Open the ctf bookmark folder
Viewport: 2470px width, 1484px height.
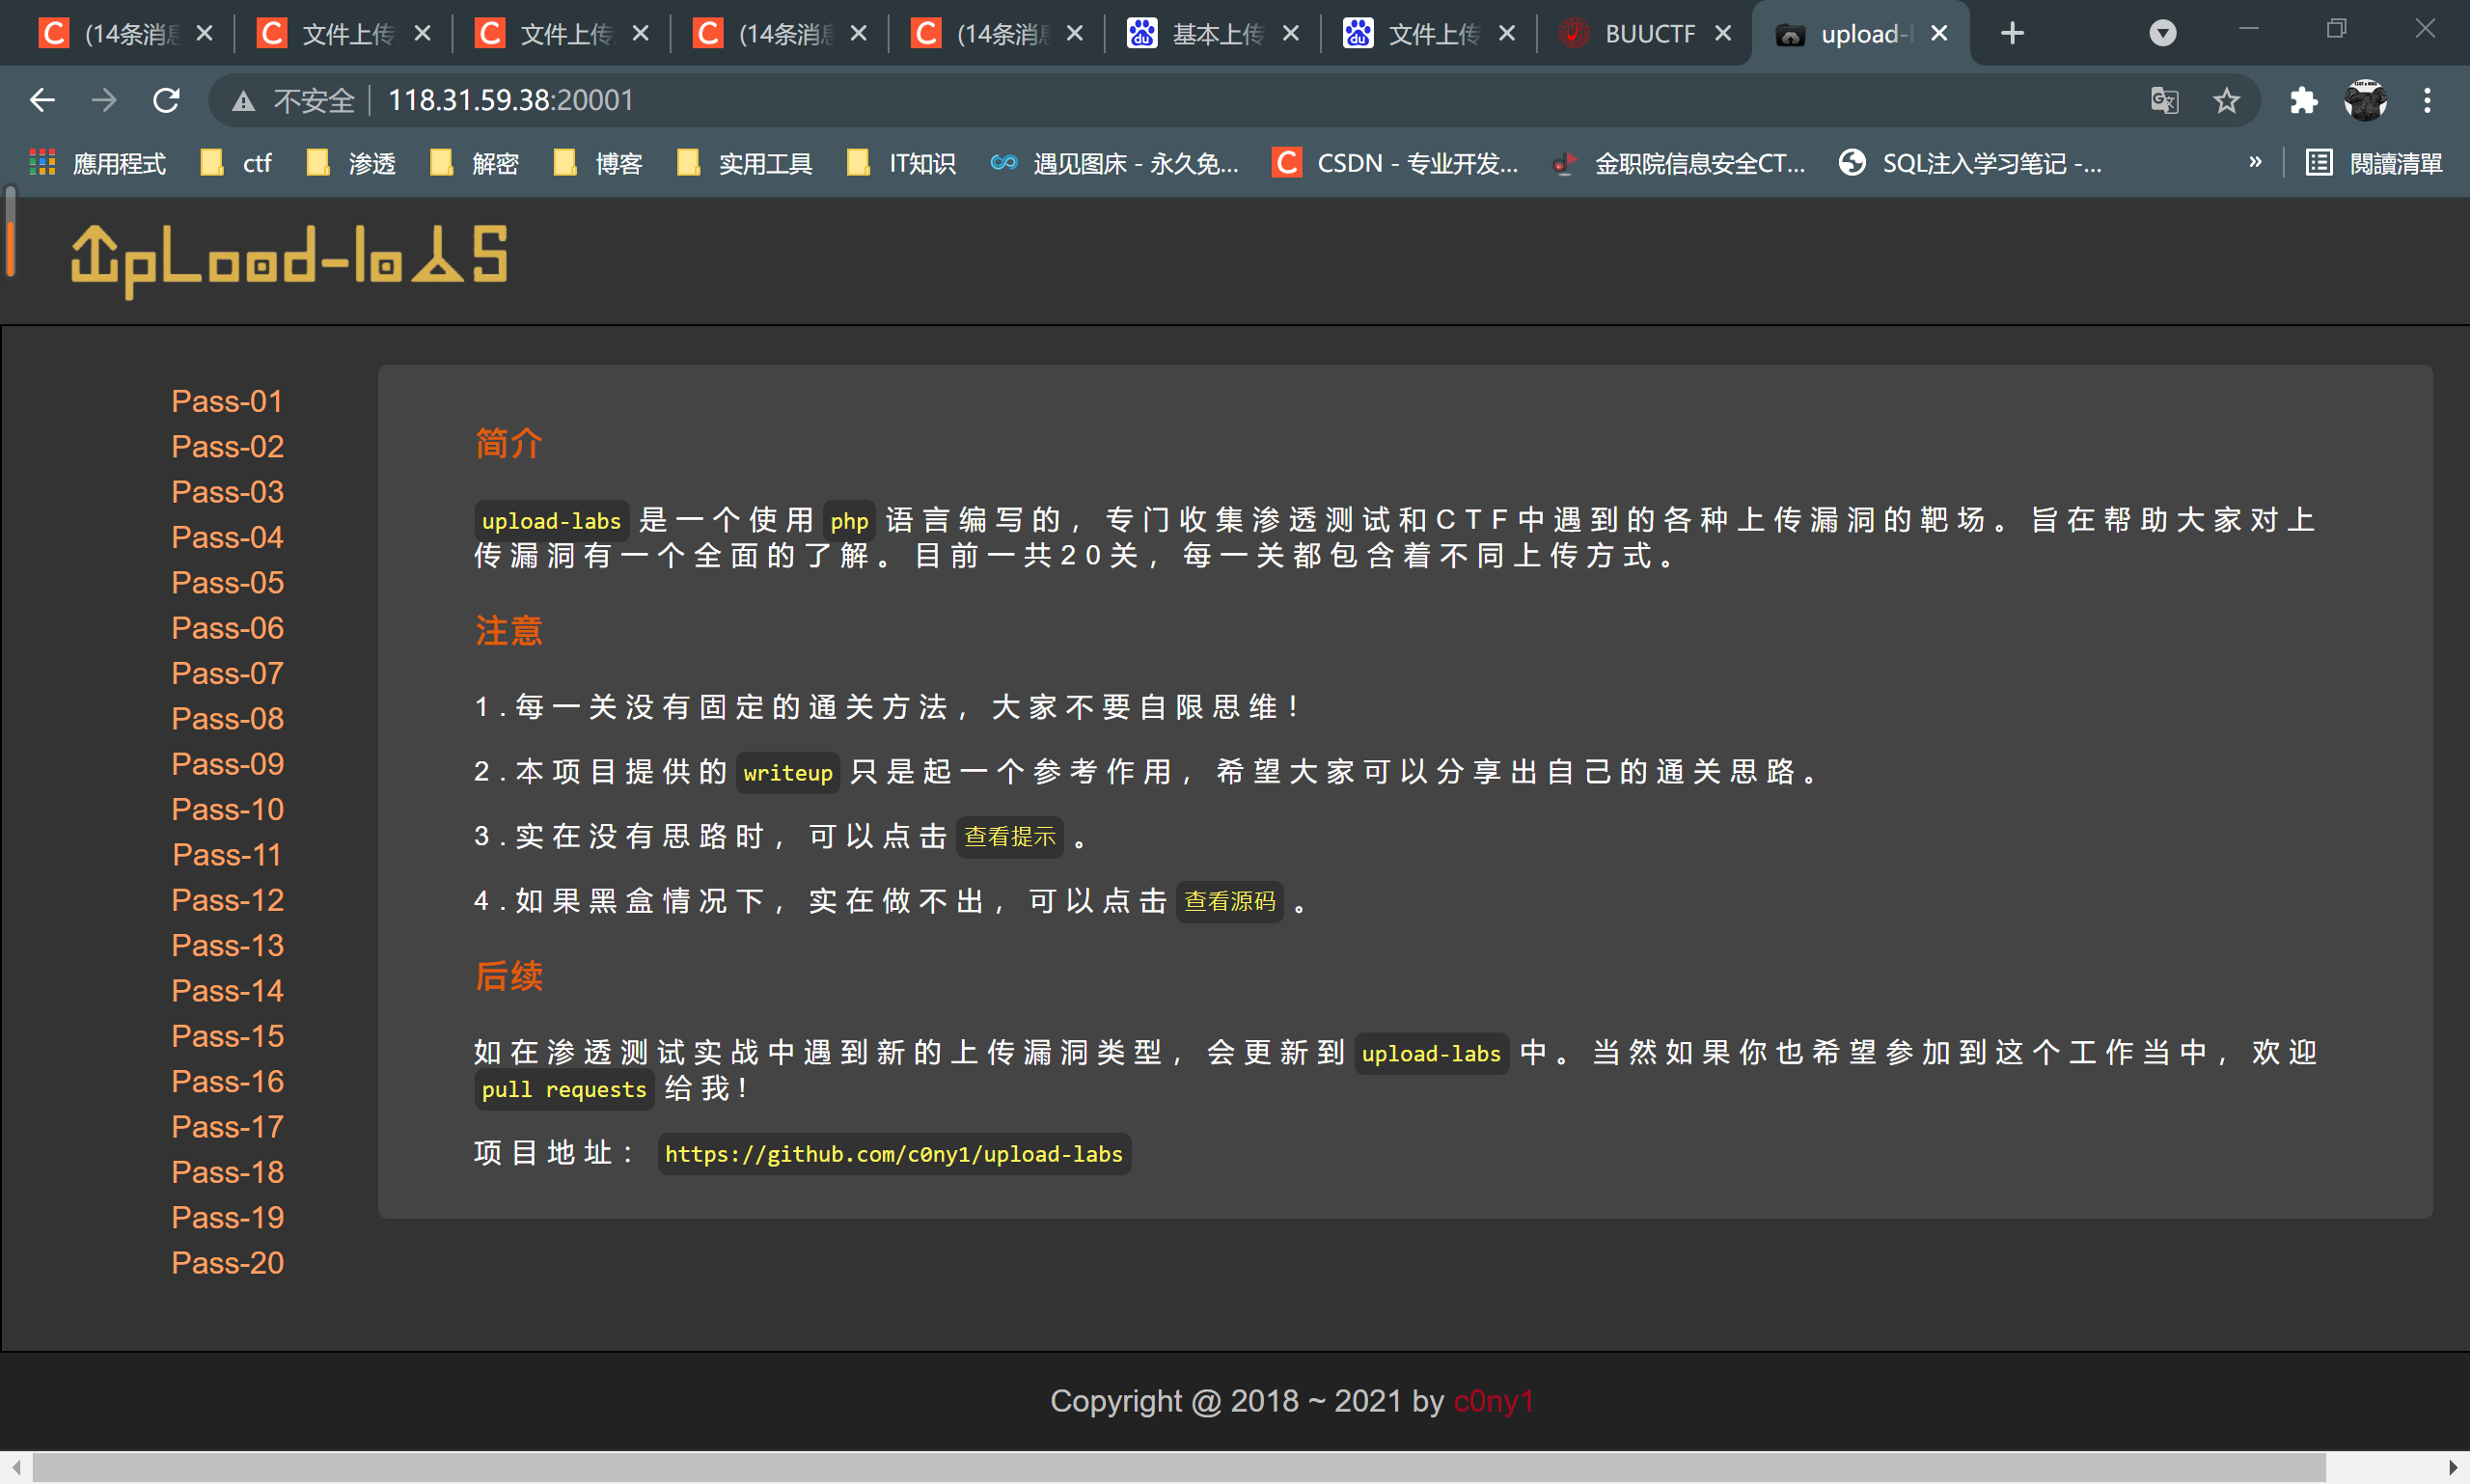tap(237, 163)
